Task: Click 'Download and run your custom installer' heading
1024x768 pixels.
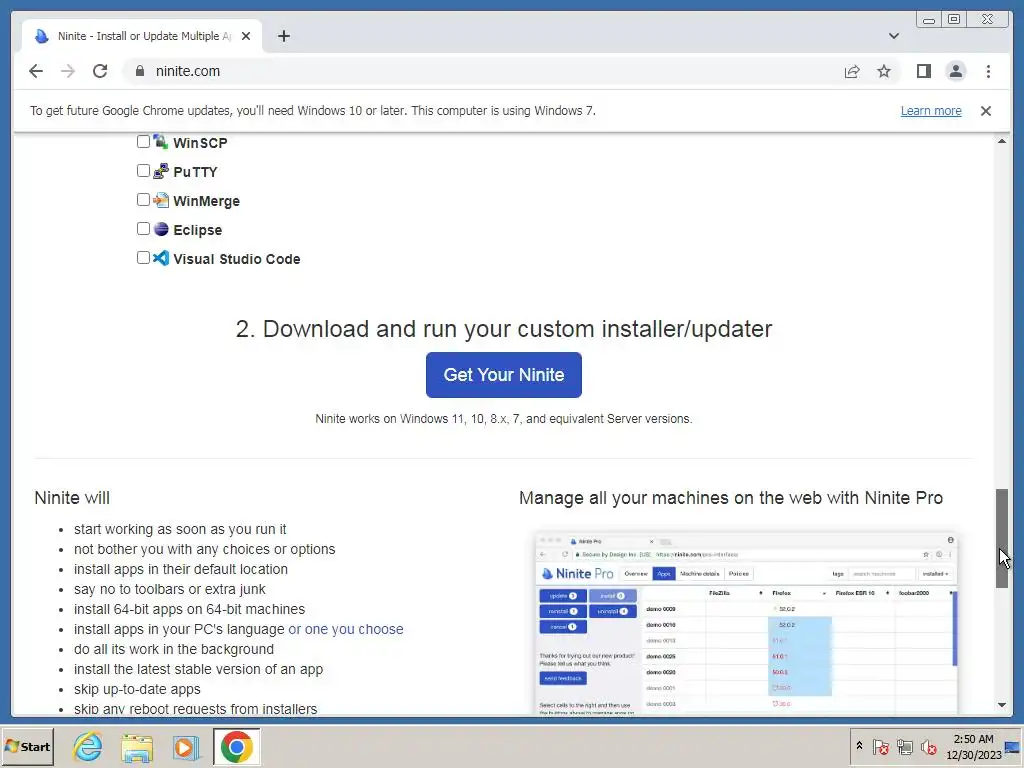Action: [504, 329]
